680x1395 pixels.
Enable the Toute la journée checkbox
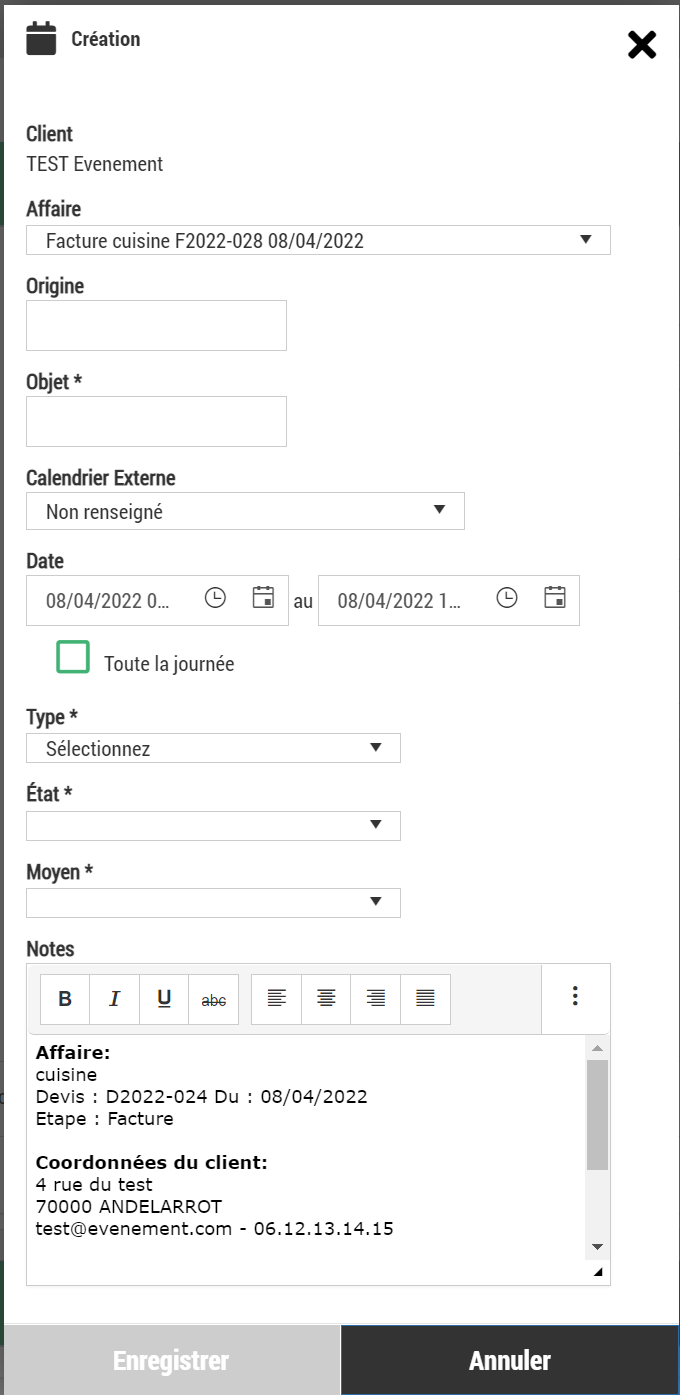coord(73,658)
